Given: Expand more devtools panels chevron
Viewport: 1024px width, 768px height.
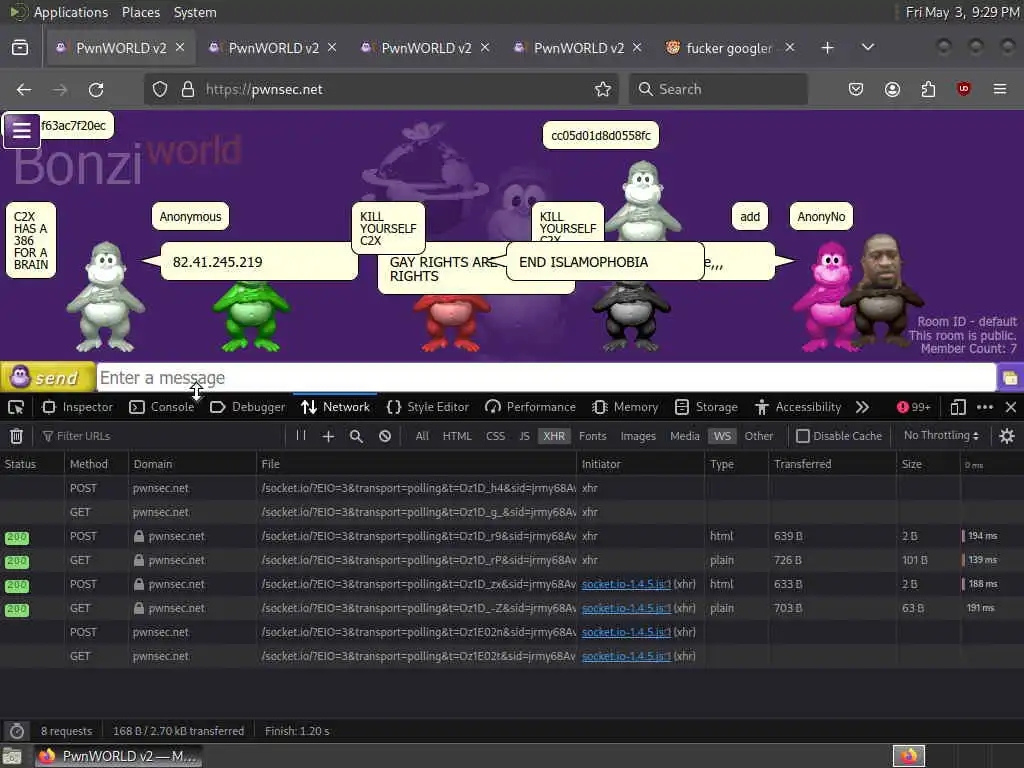Looking at the screenshot, I should [x=862, y=408].
